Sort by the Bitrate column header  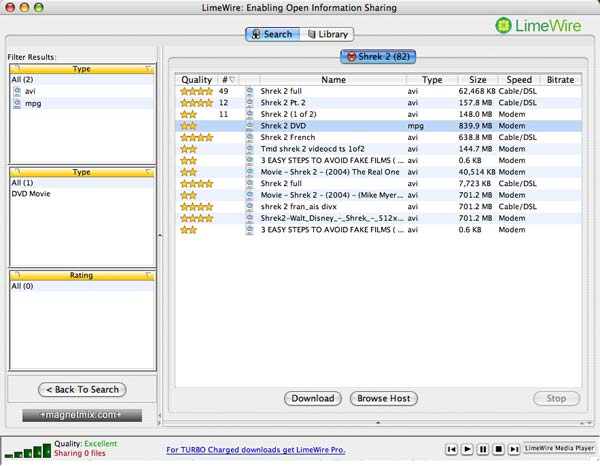[560, 80]
